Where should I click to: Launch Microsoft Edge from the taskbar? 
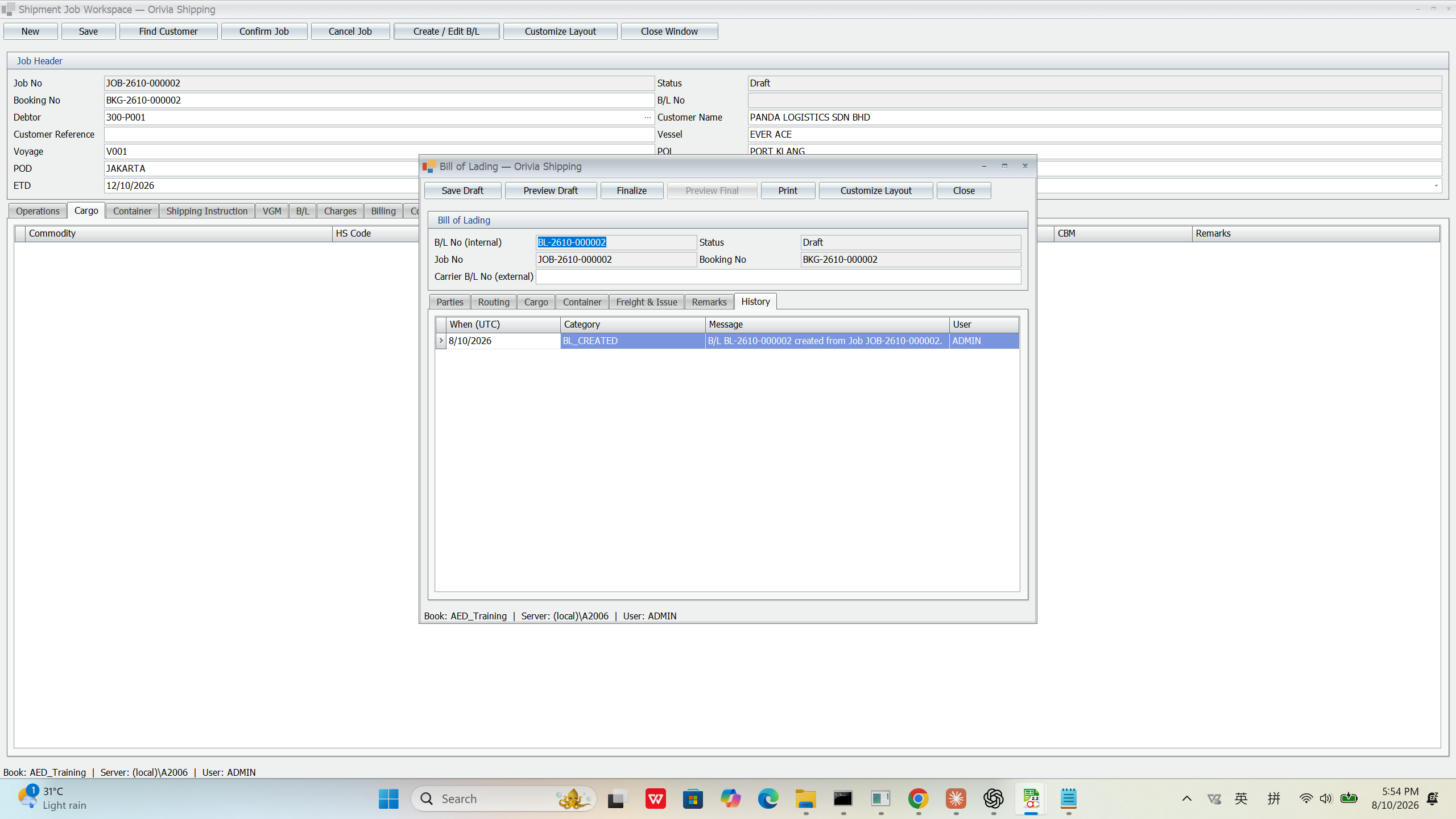tap(768, 798)
